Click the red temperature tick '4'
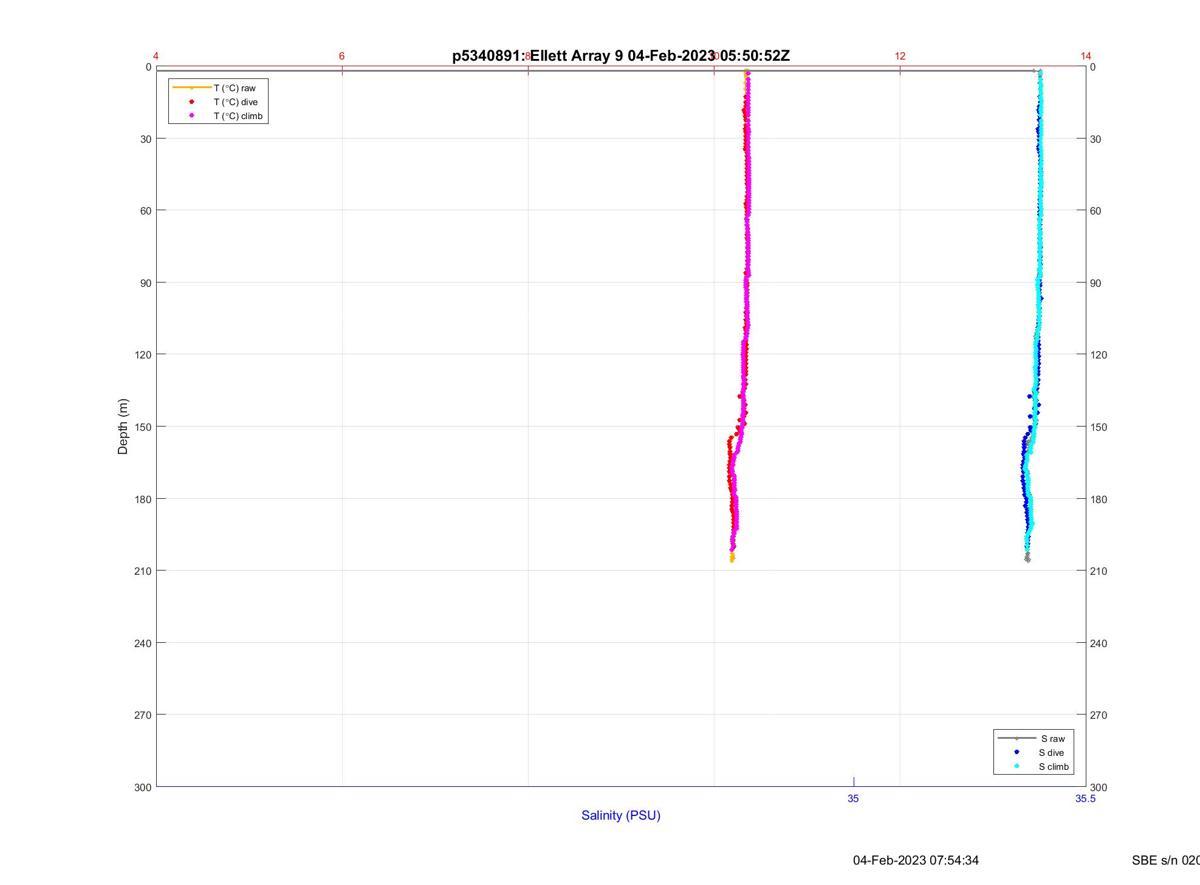This screenshot has width=1200, height=885. coord(157,56)
